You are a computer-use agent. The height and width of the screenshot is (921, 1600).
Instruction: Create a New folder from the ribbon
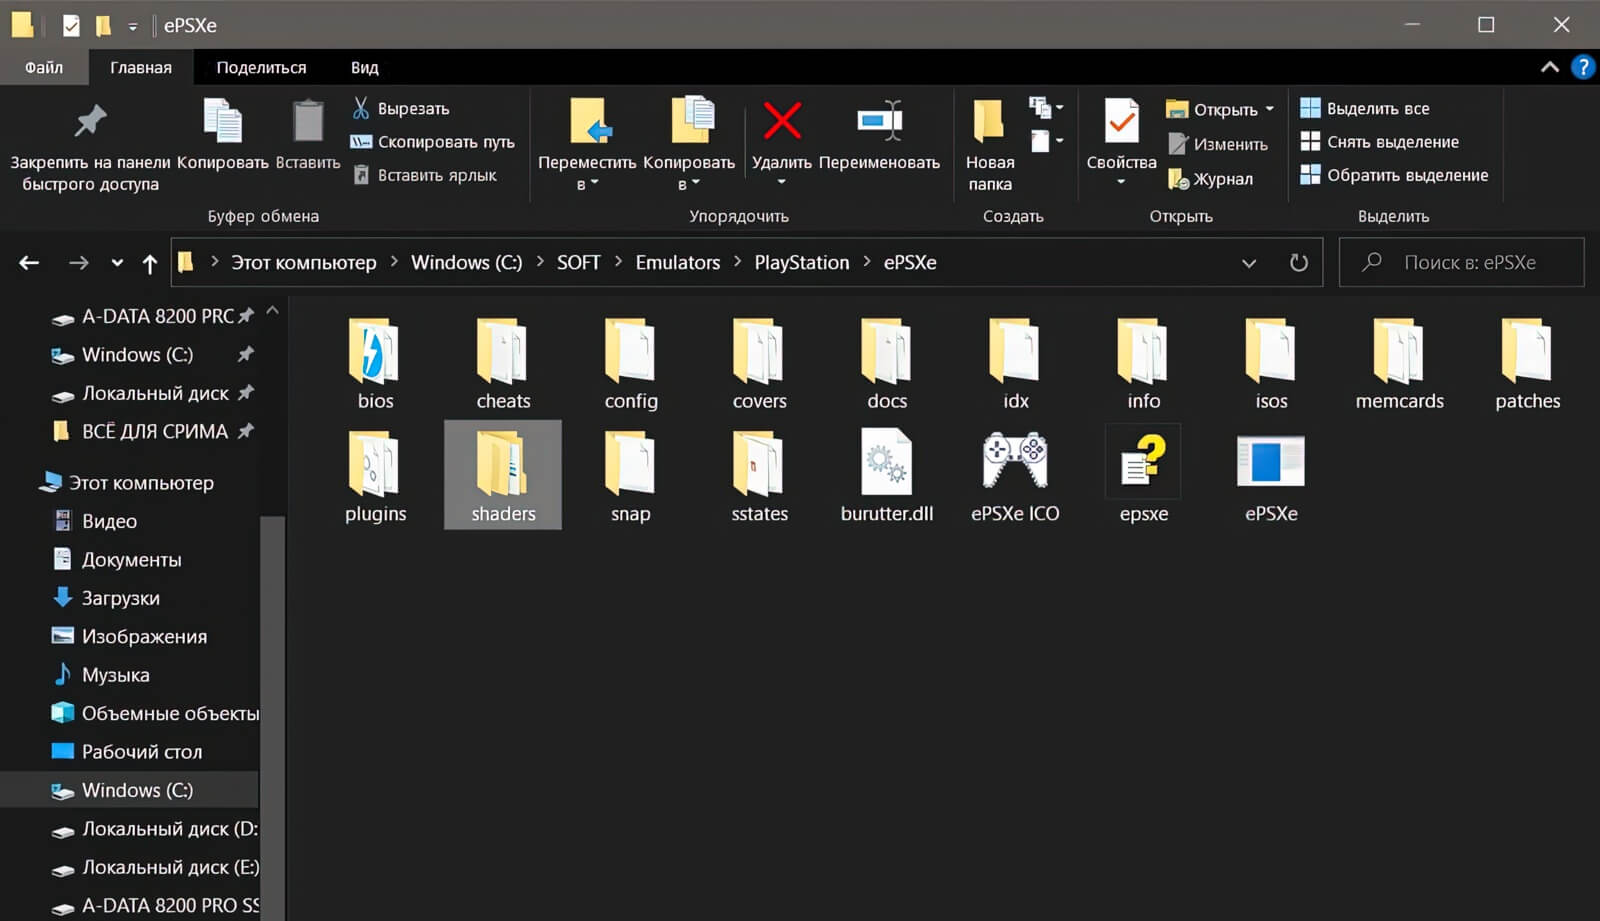(990, 145)
